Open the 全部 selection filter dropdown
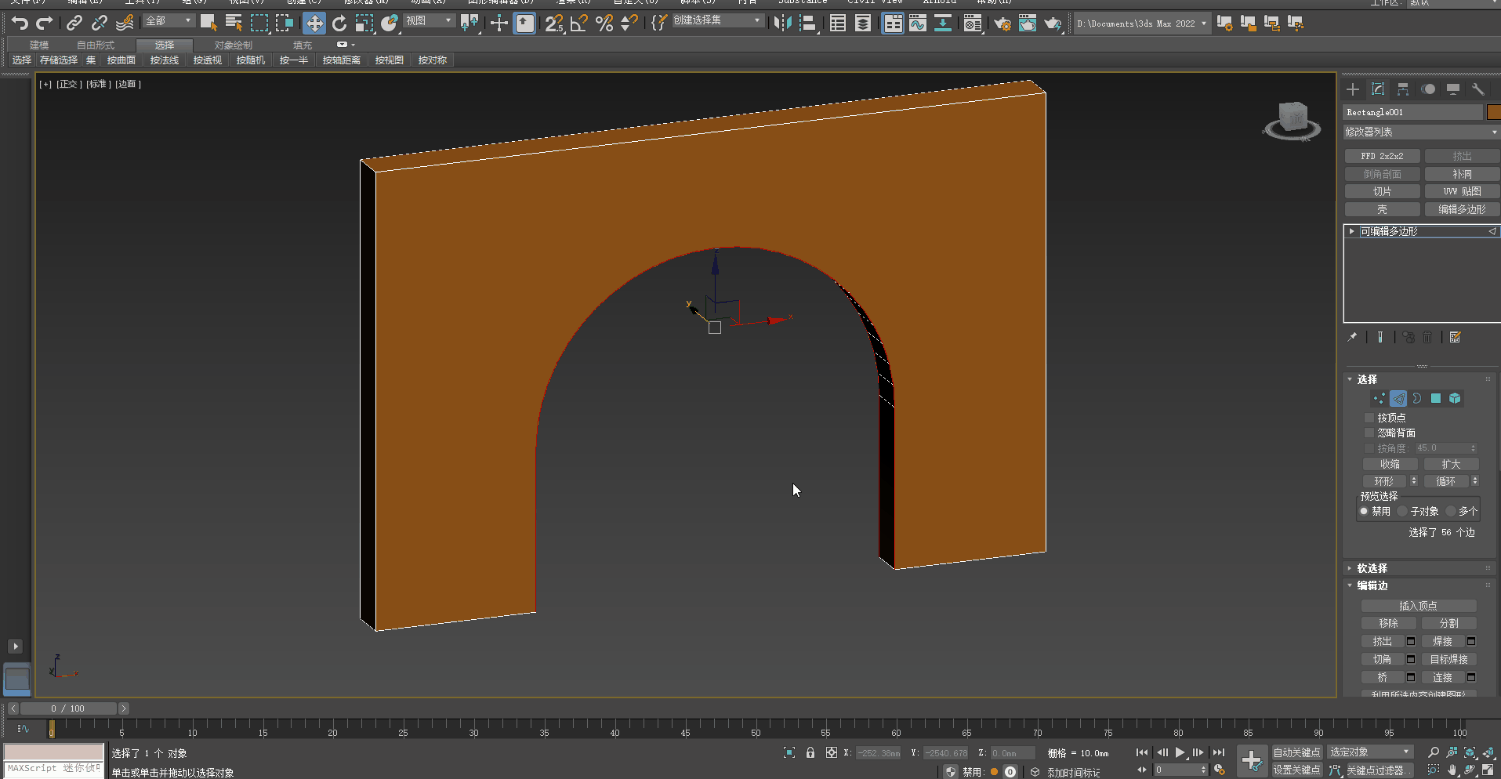The width and height of the screenshot is (1501, 779). coord(168,21)
